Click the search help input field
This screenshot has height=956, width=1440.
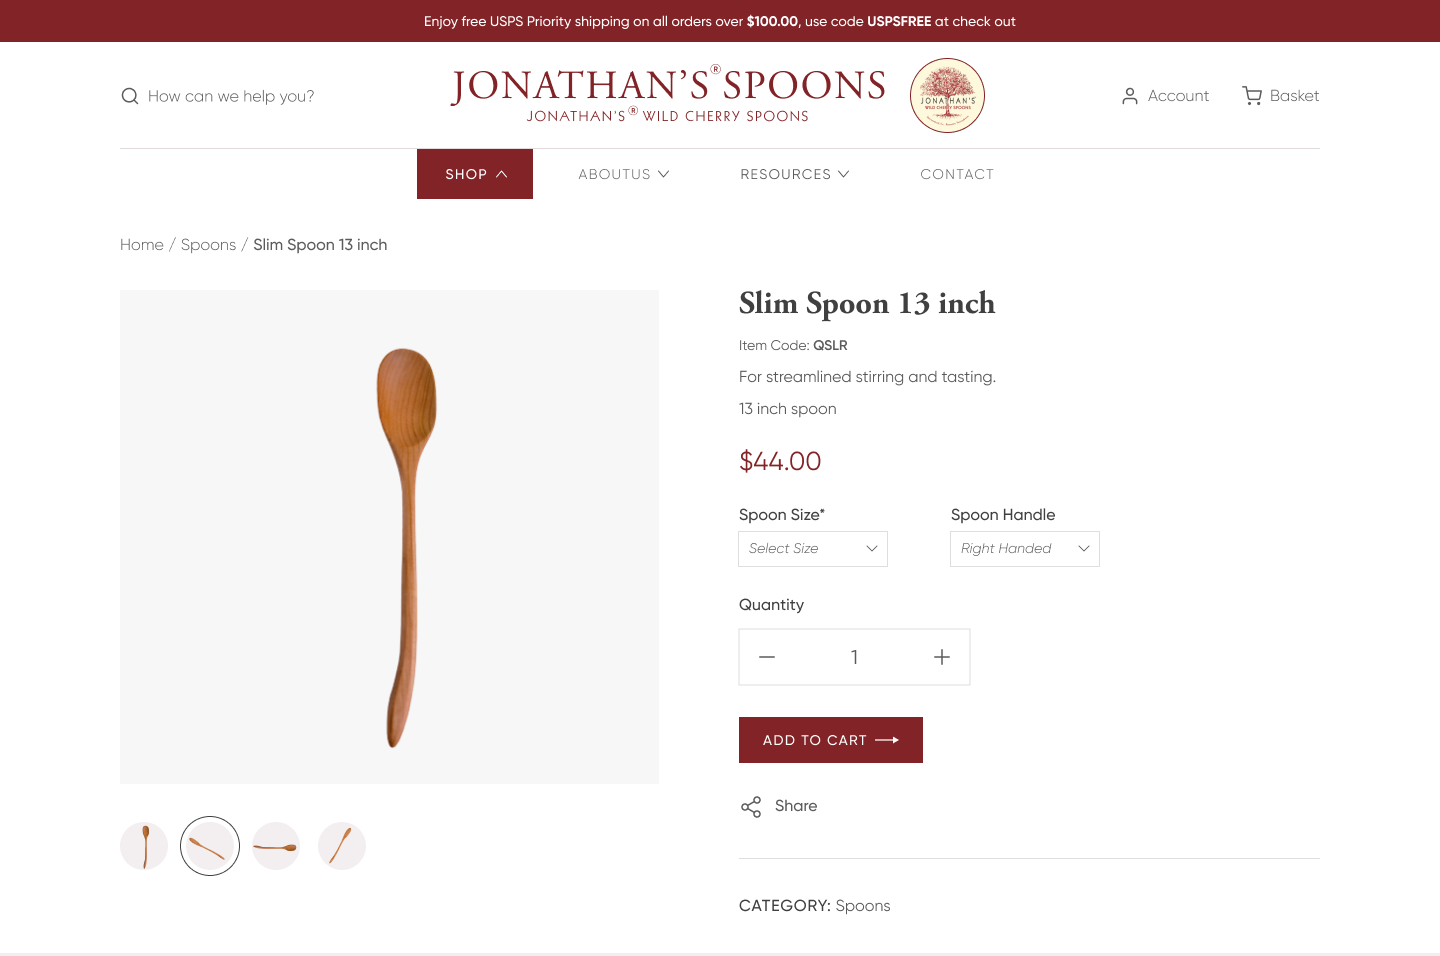231,96
